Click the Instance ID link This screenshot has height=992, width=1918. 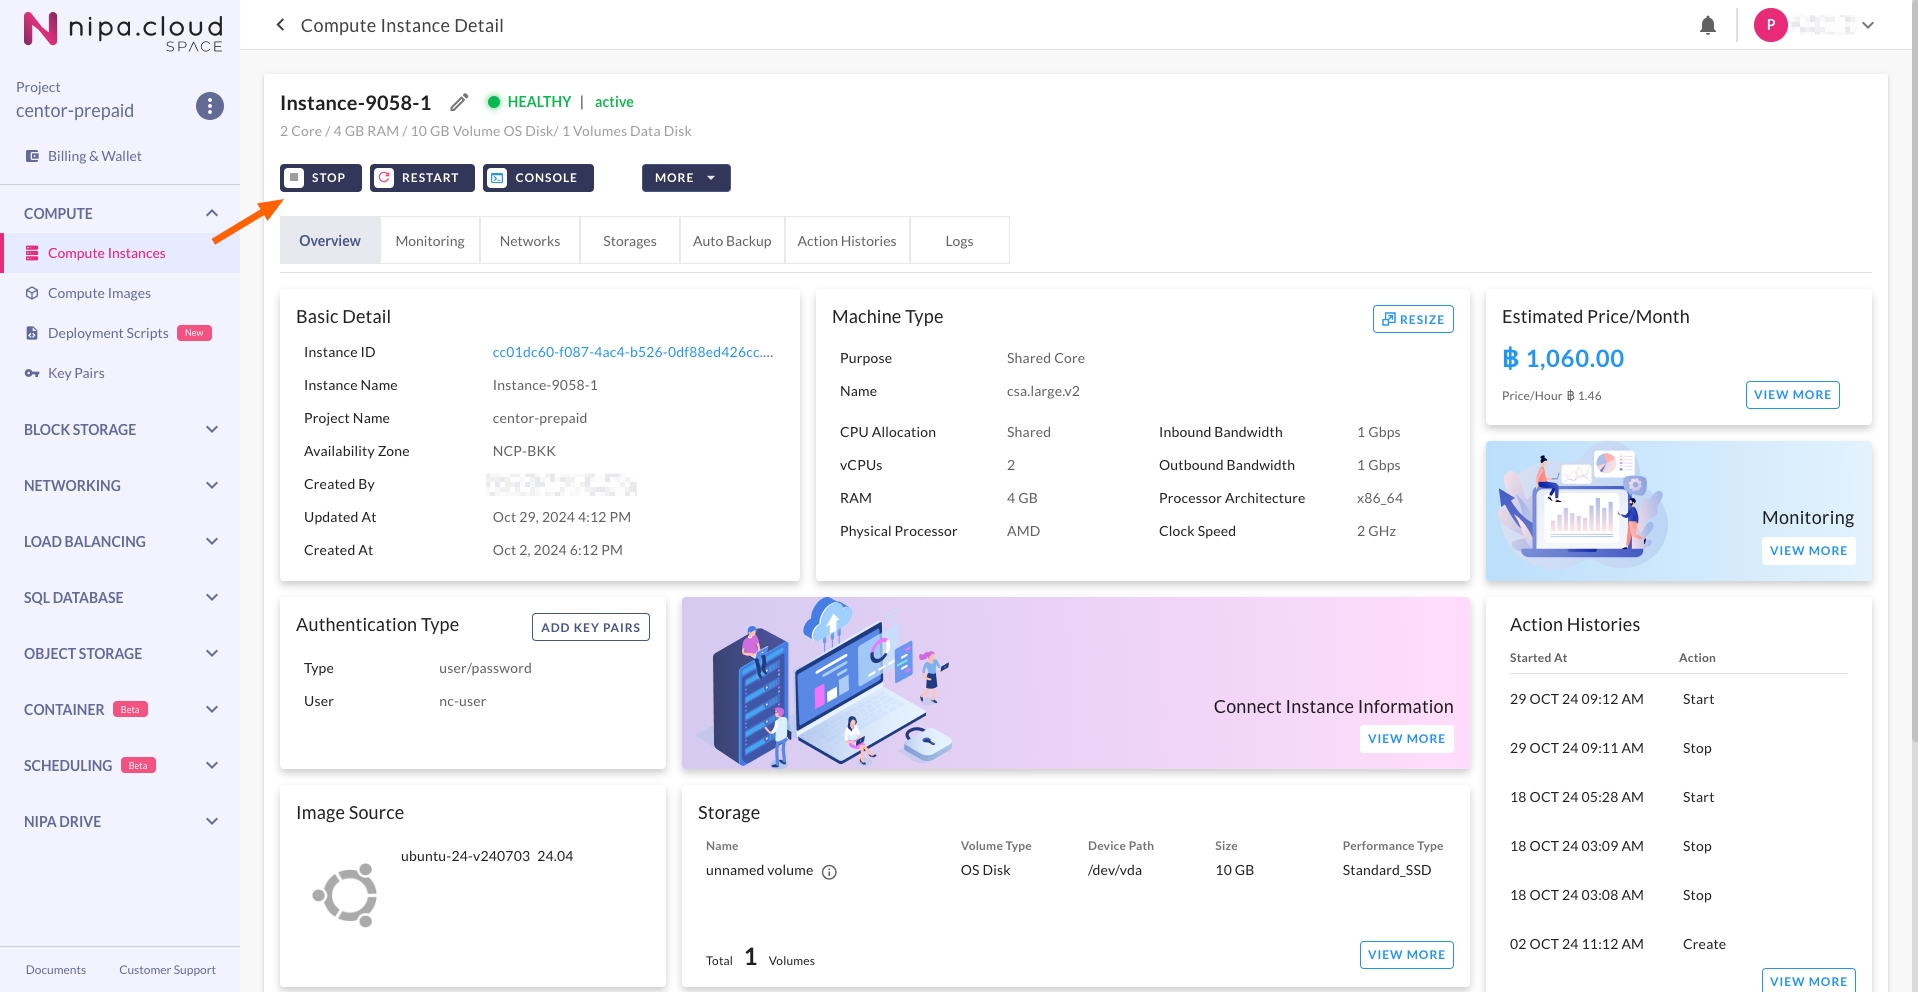coord(632,352)
